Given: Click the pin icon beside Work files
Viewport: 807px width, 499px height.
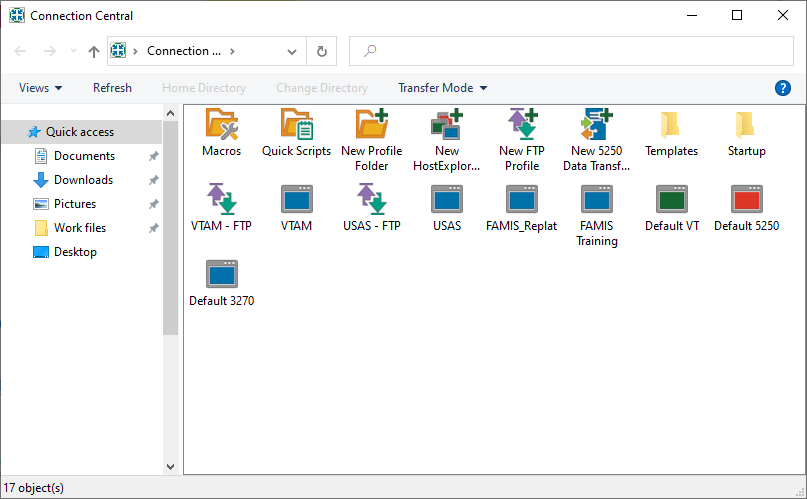Looking at the screenshot, I should 153,228.
